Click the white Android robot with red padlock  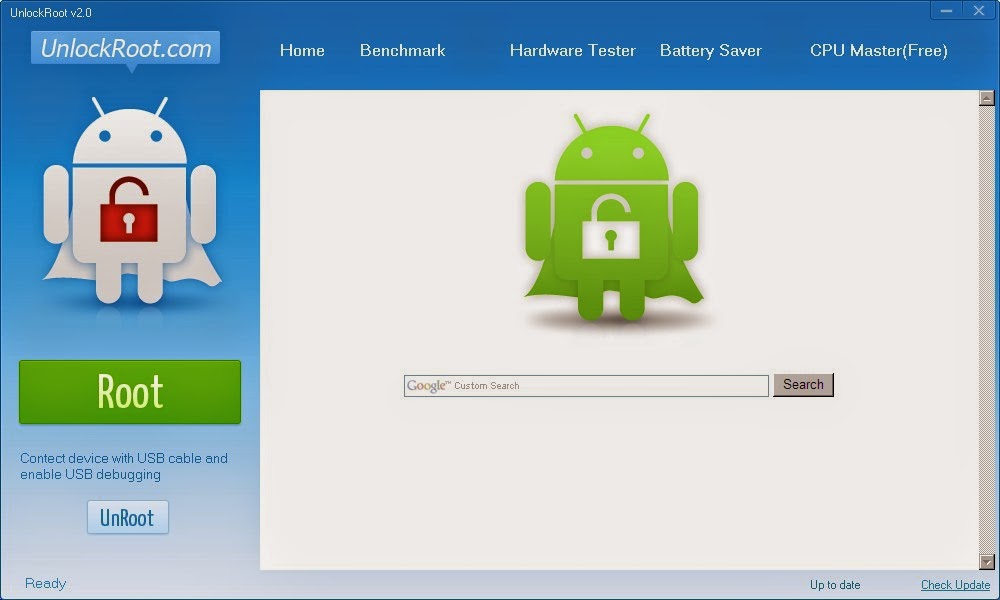click(130, 200)
